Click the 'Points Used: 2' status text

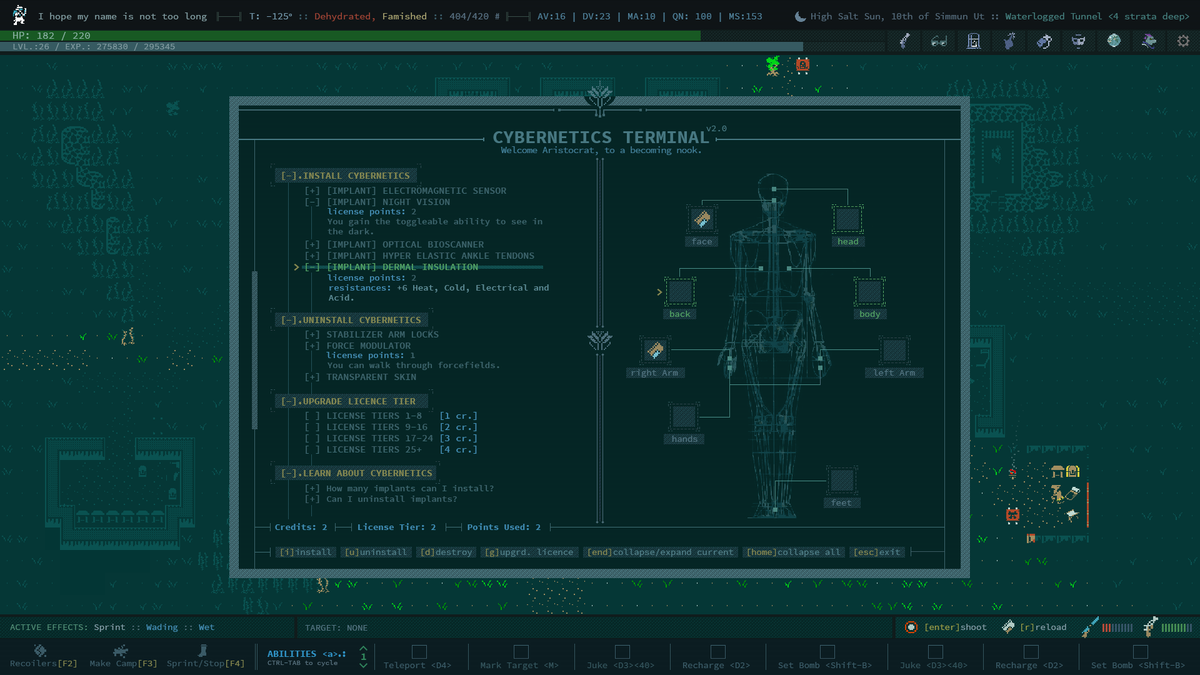pos(504,527)
